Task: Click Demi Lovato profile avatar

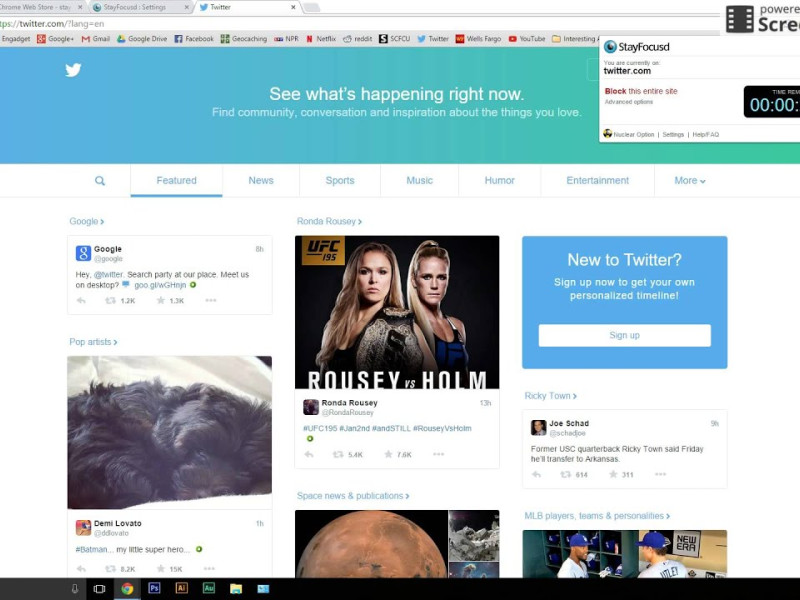Action: coord(83,528)
